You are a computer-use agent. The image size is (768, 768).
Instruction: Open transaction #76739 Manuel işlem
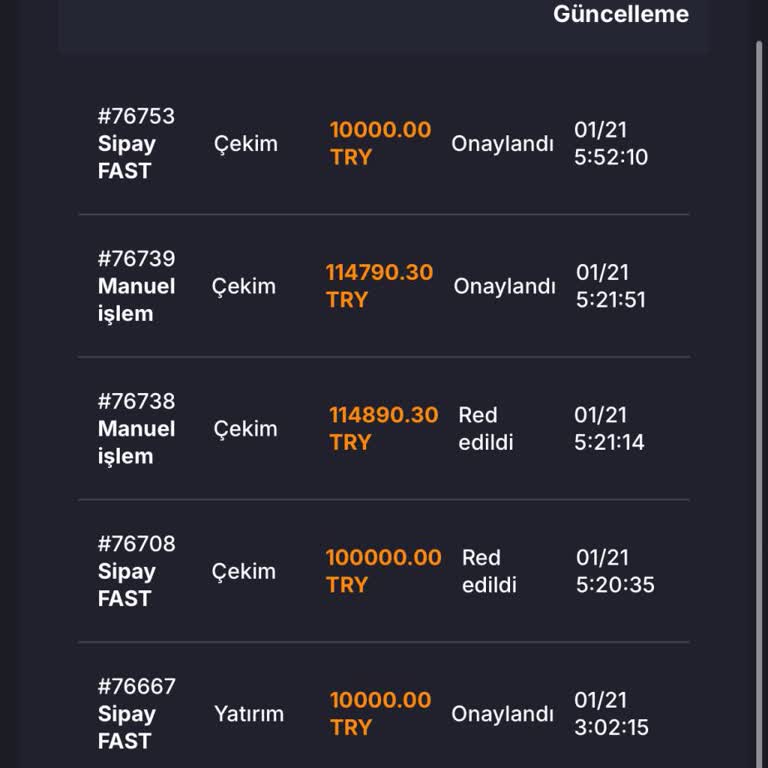(136, 286)
